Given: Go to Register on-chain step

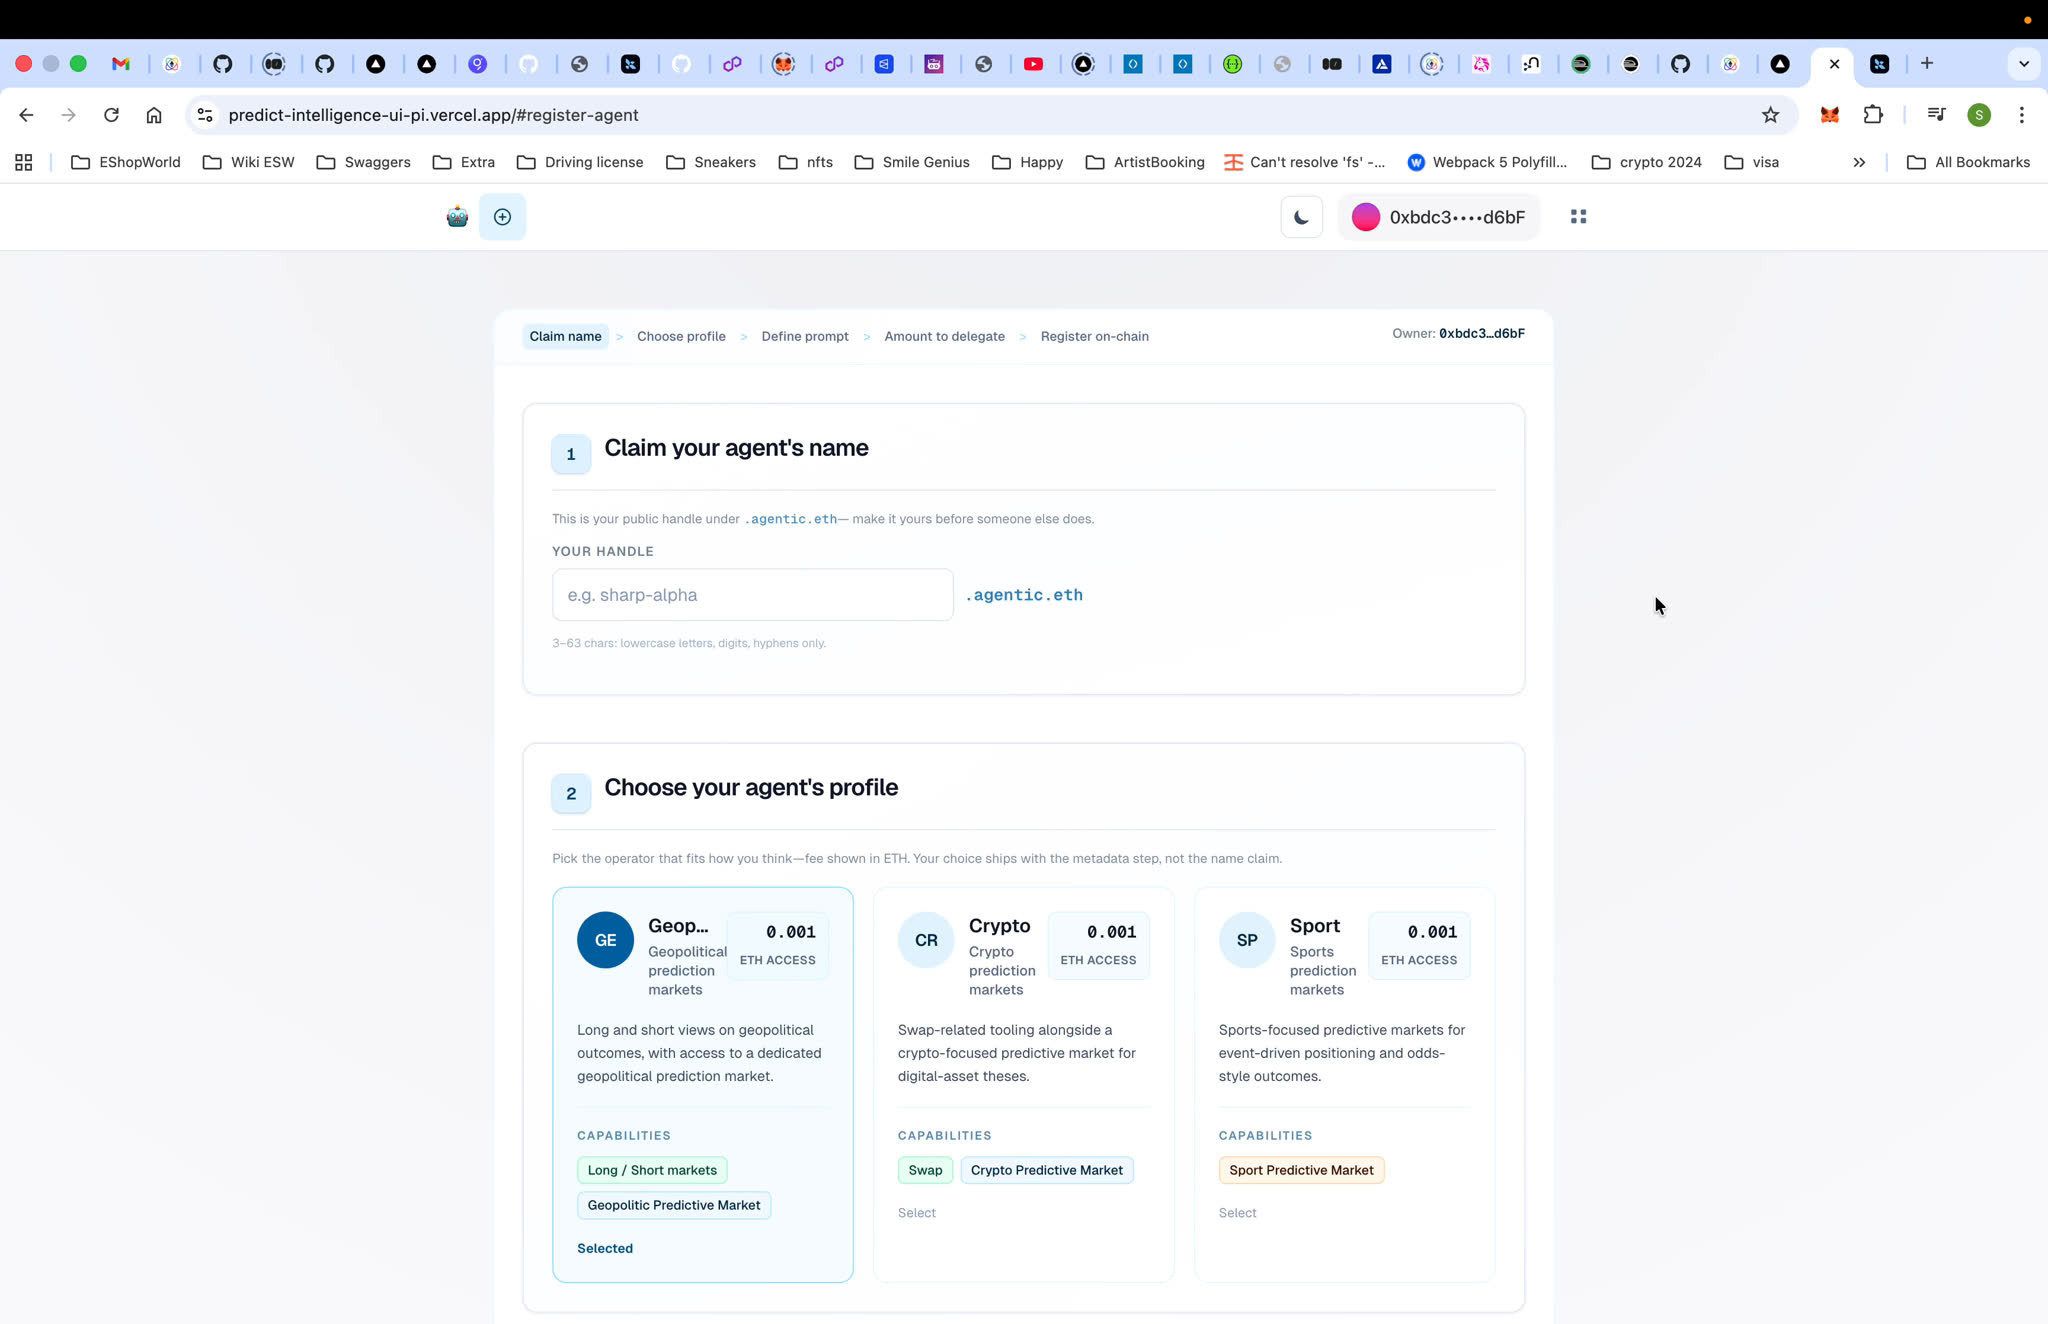Looking at the screenshot, I should click(1094, 336).
